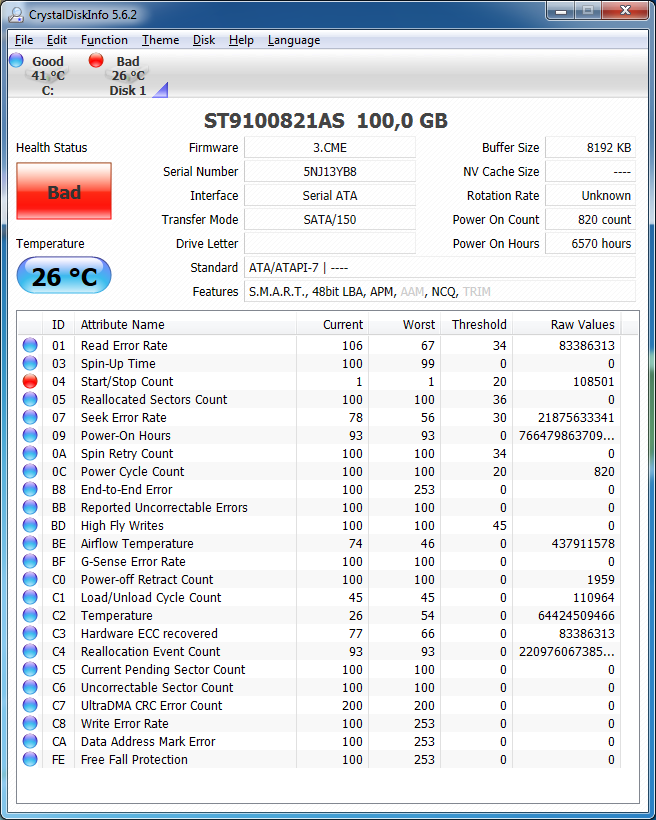656x820 pixels.
Task: Click the Firmware field showing 3.CME
Action: tap(330, 147)
